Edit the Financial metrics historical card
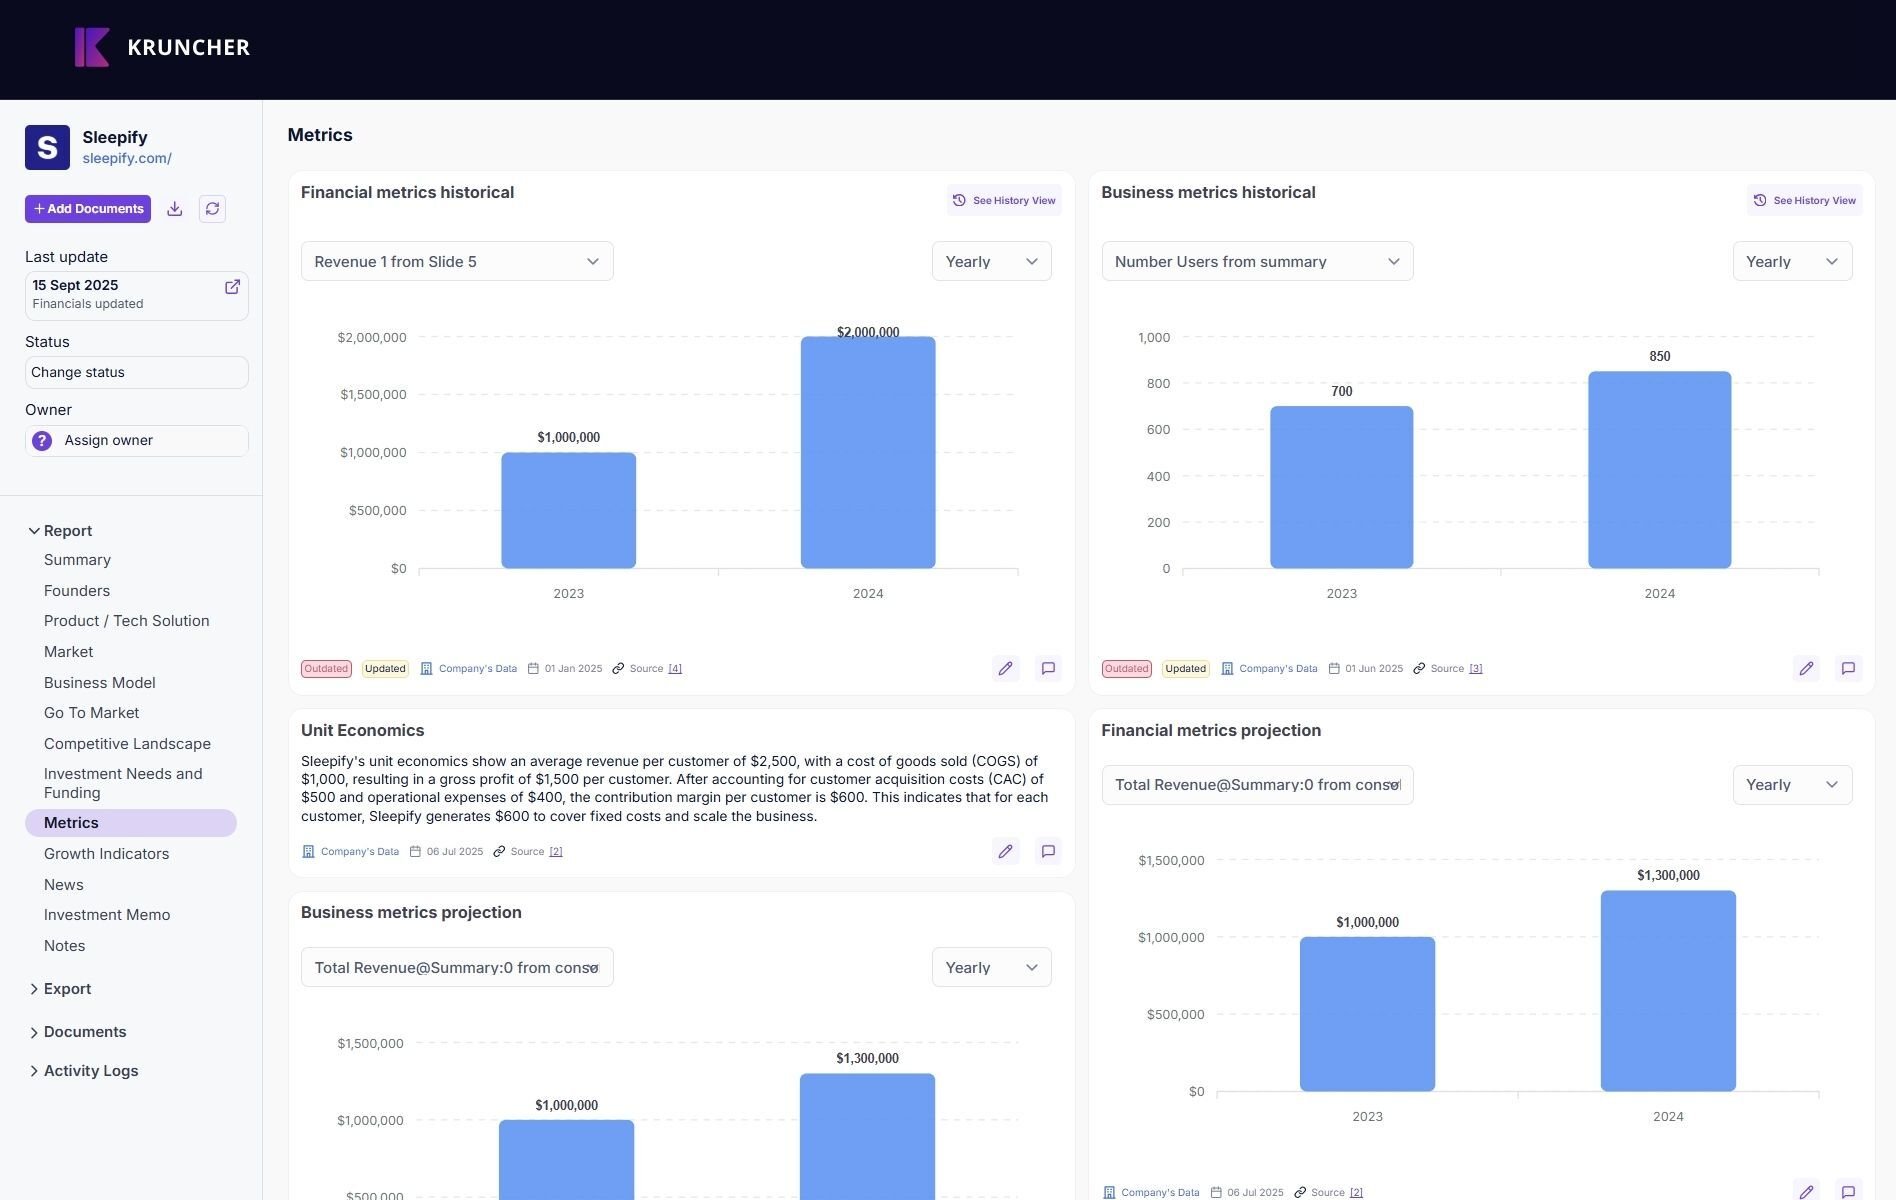The height and width of the screenshot is (1200, 1896). tap(1005, 669)
